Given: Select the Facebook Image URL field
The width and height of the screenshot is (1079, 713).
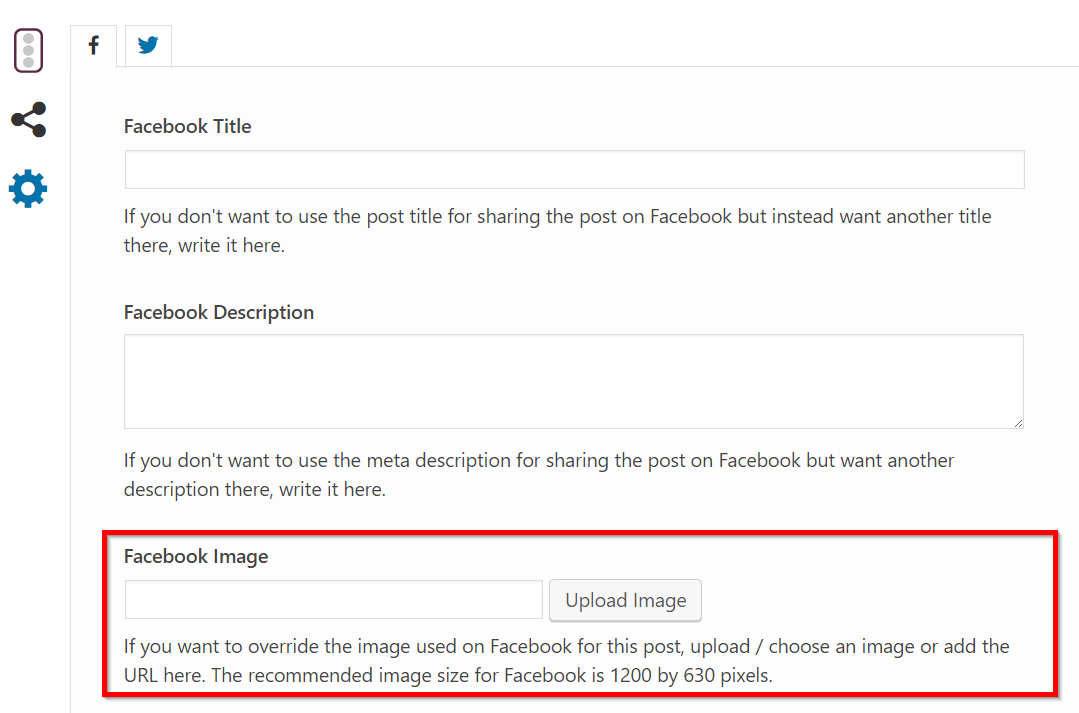Looking at the screenshot, I should (333, 600).
